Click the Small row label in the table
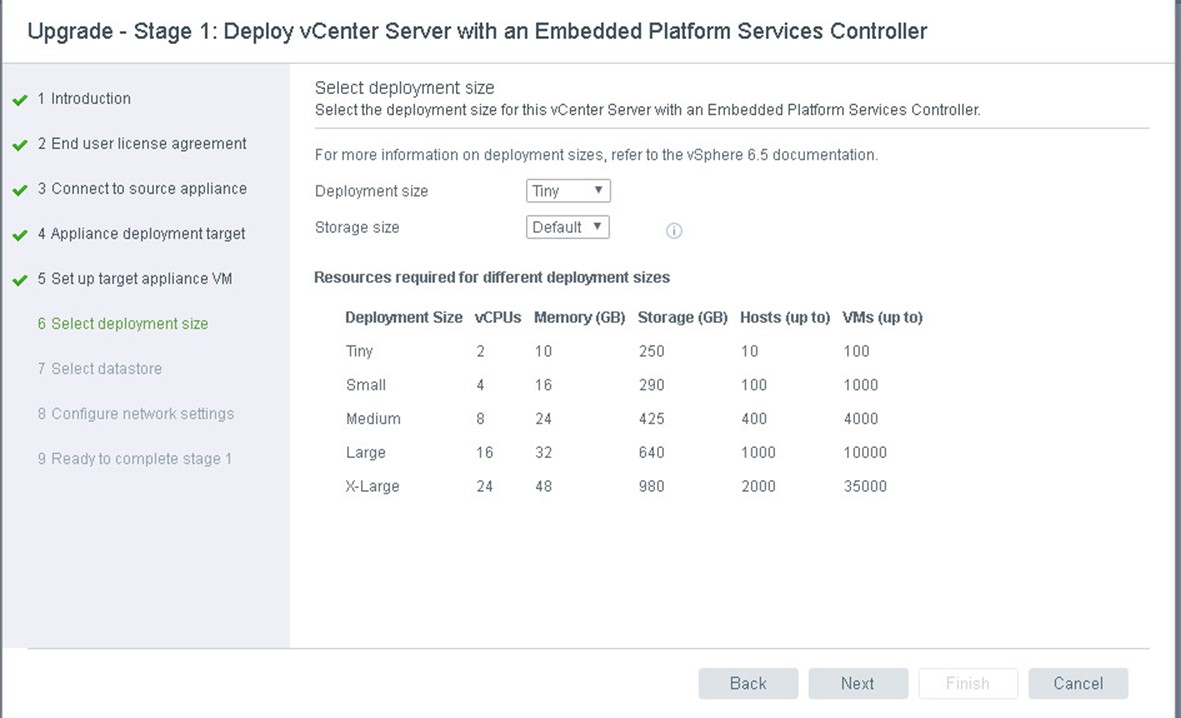1181x718 pixels. pyautogui.click(x=366, y=385)
